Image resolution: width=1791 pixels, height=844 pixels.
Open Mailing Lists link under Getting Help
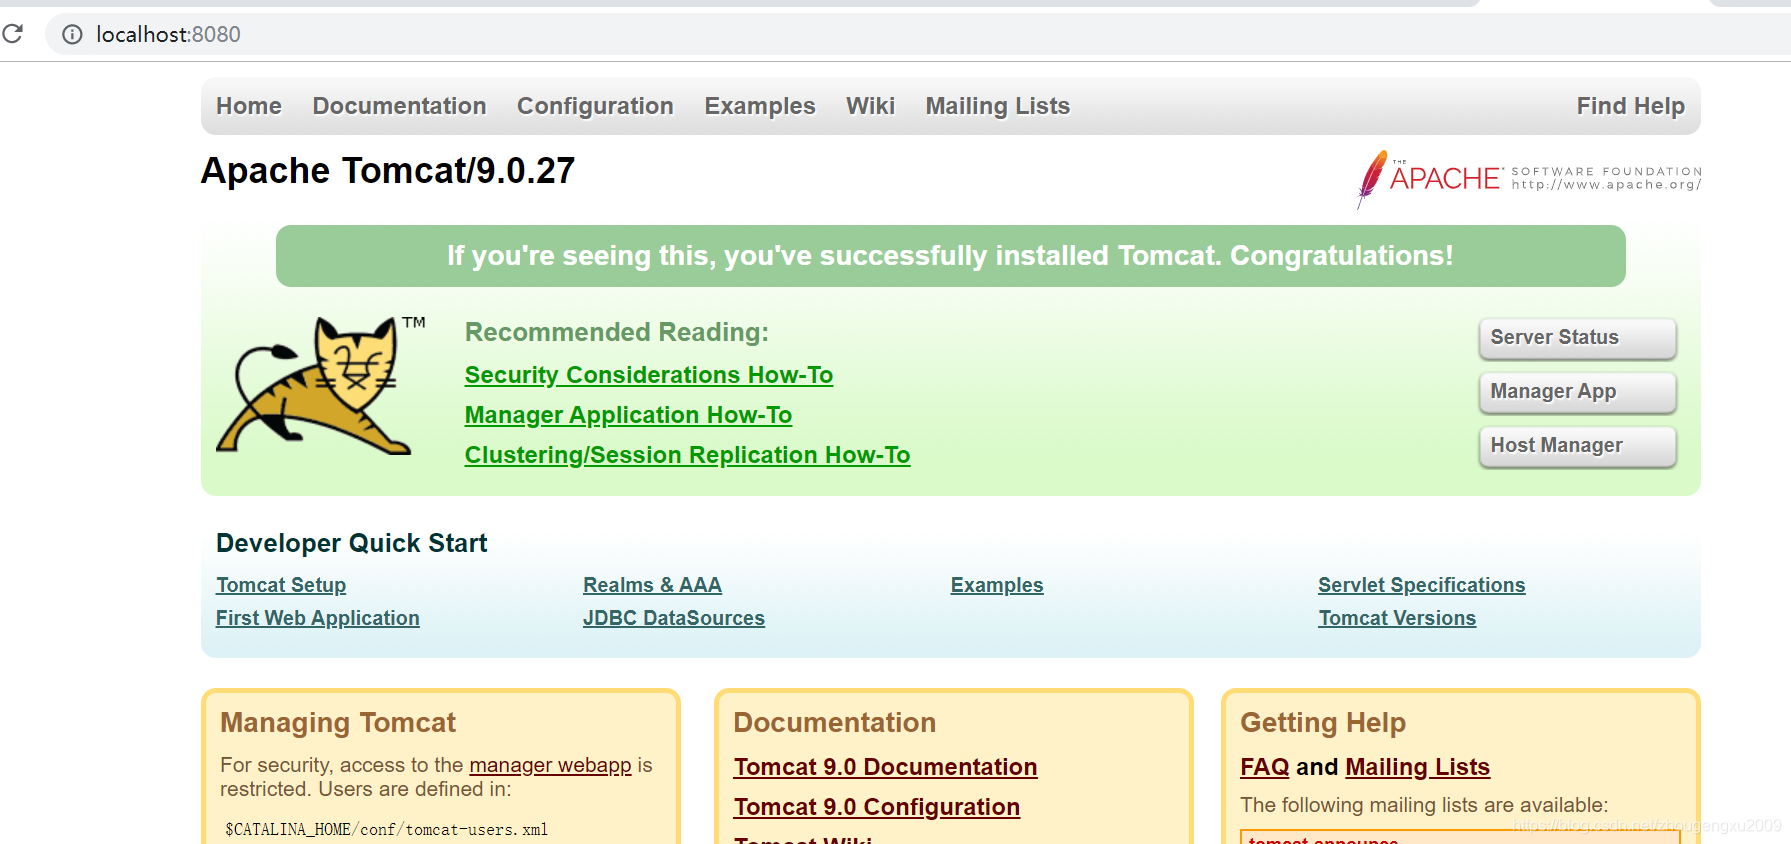click(x=1417, y=767)
